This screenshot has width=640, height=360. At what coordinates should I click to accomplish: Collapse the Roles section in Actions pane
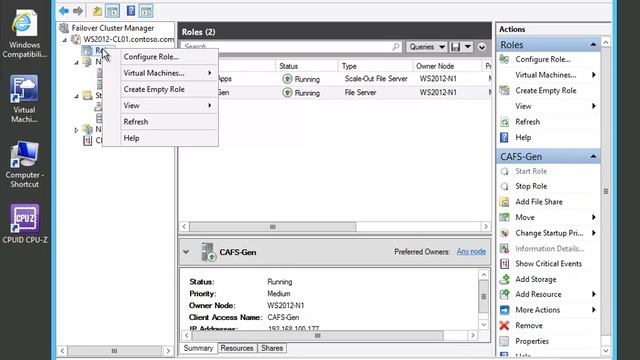(x=593, y=44)
